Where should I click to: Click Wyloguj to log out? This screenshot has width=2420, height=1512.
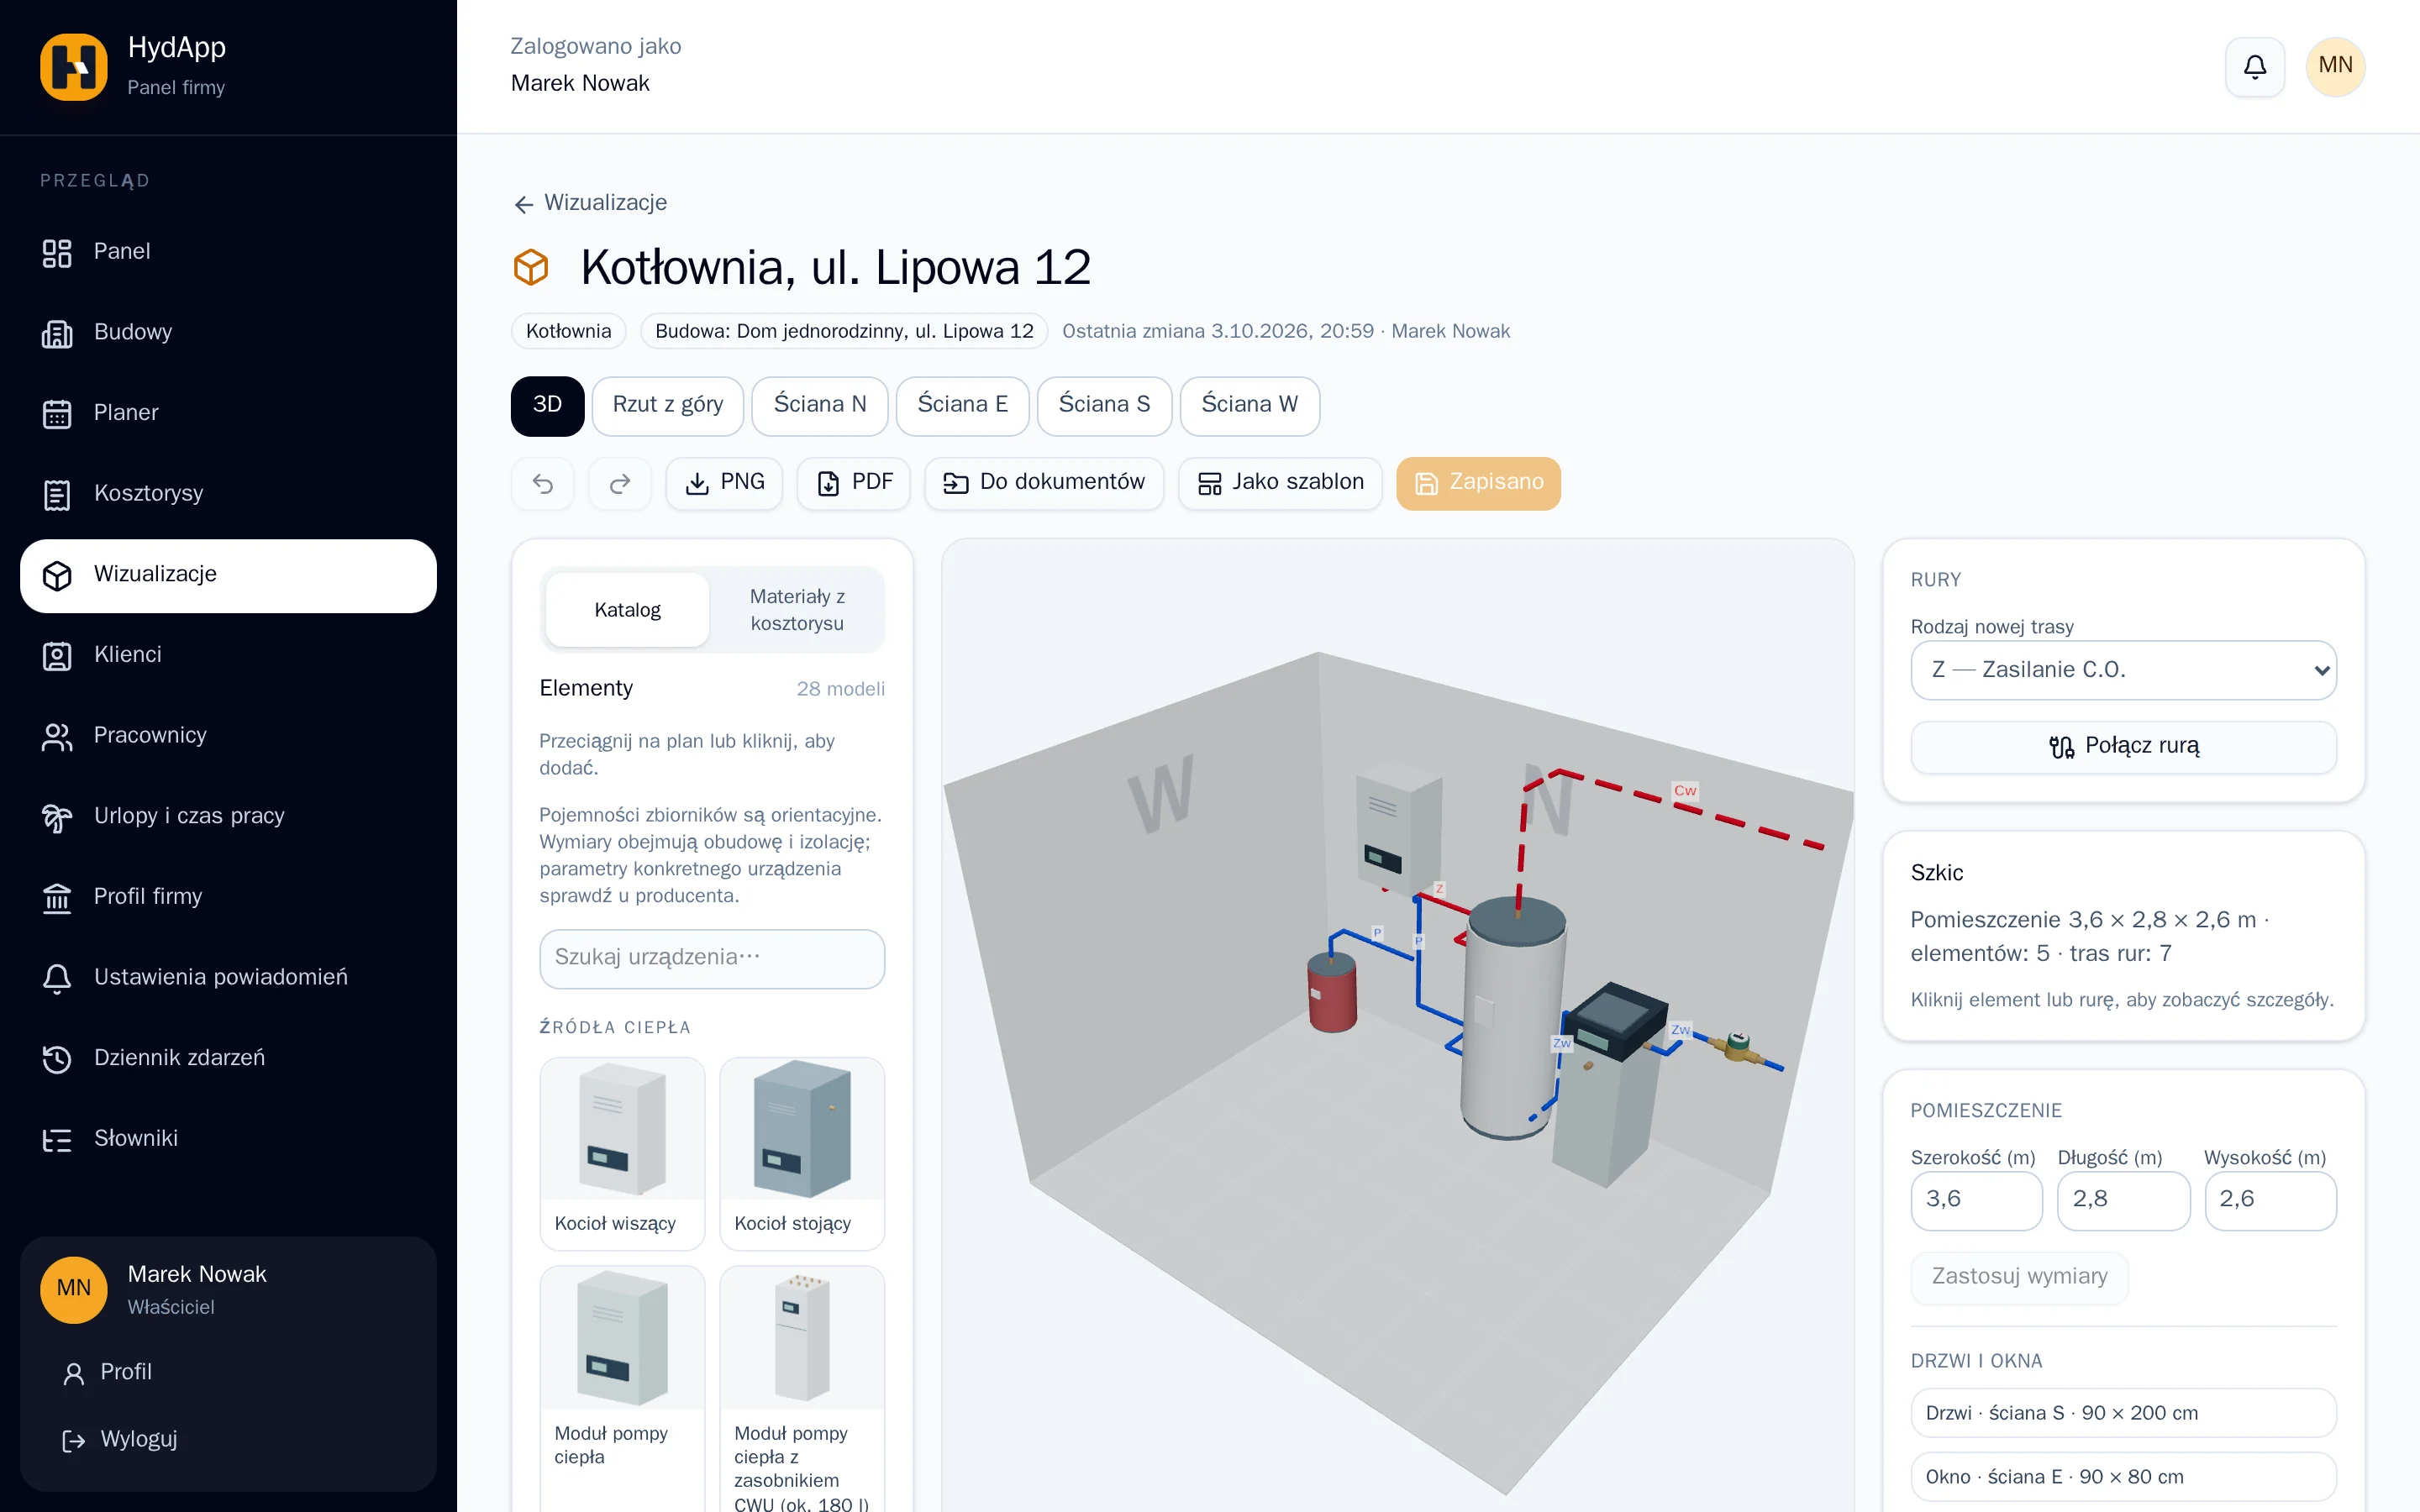(228, 1440)
